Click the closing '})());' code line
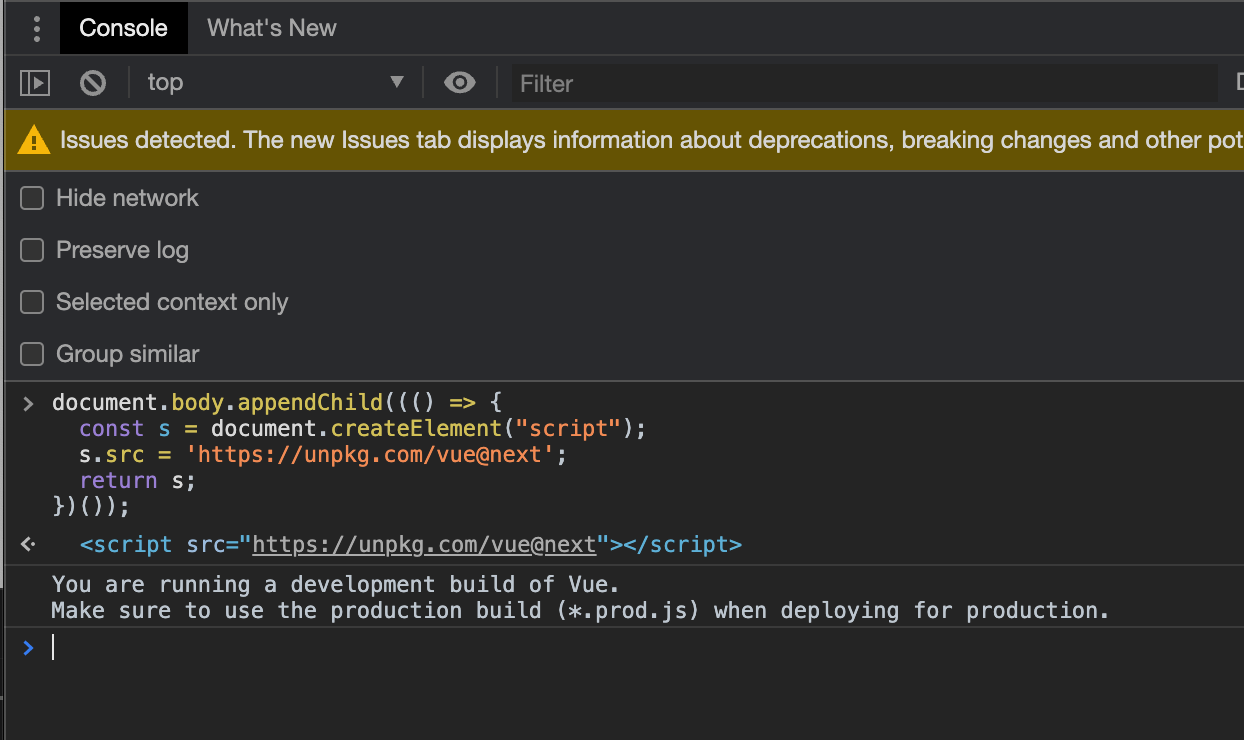The width and height of the screenshot is (1244, 740). pyautogui.click(x=91, y=507)
